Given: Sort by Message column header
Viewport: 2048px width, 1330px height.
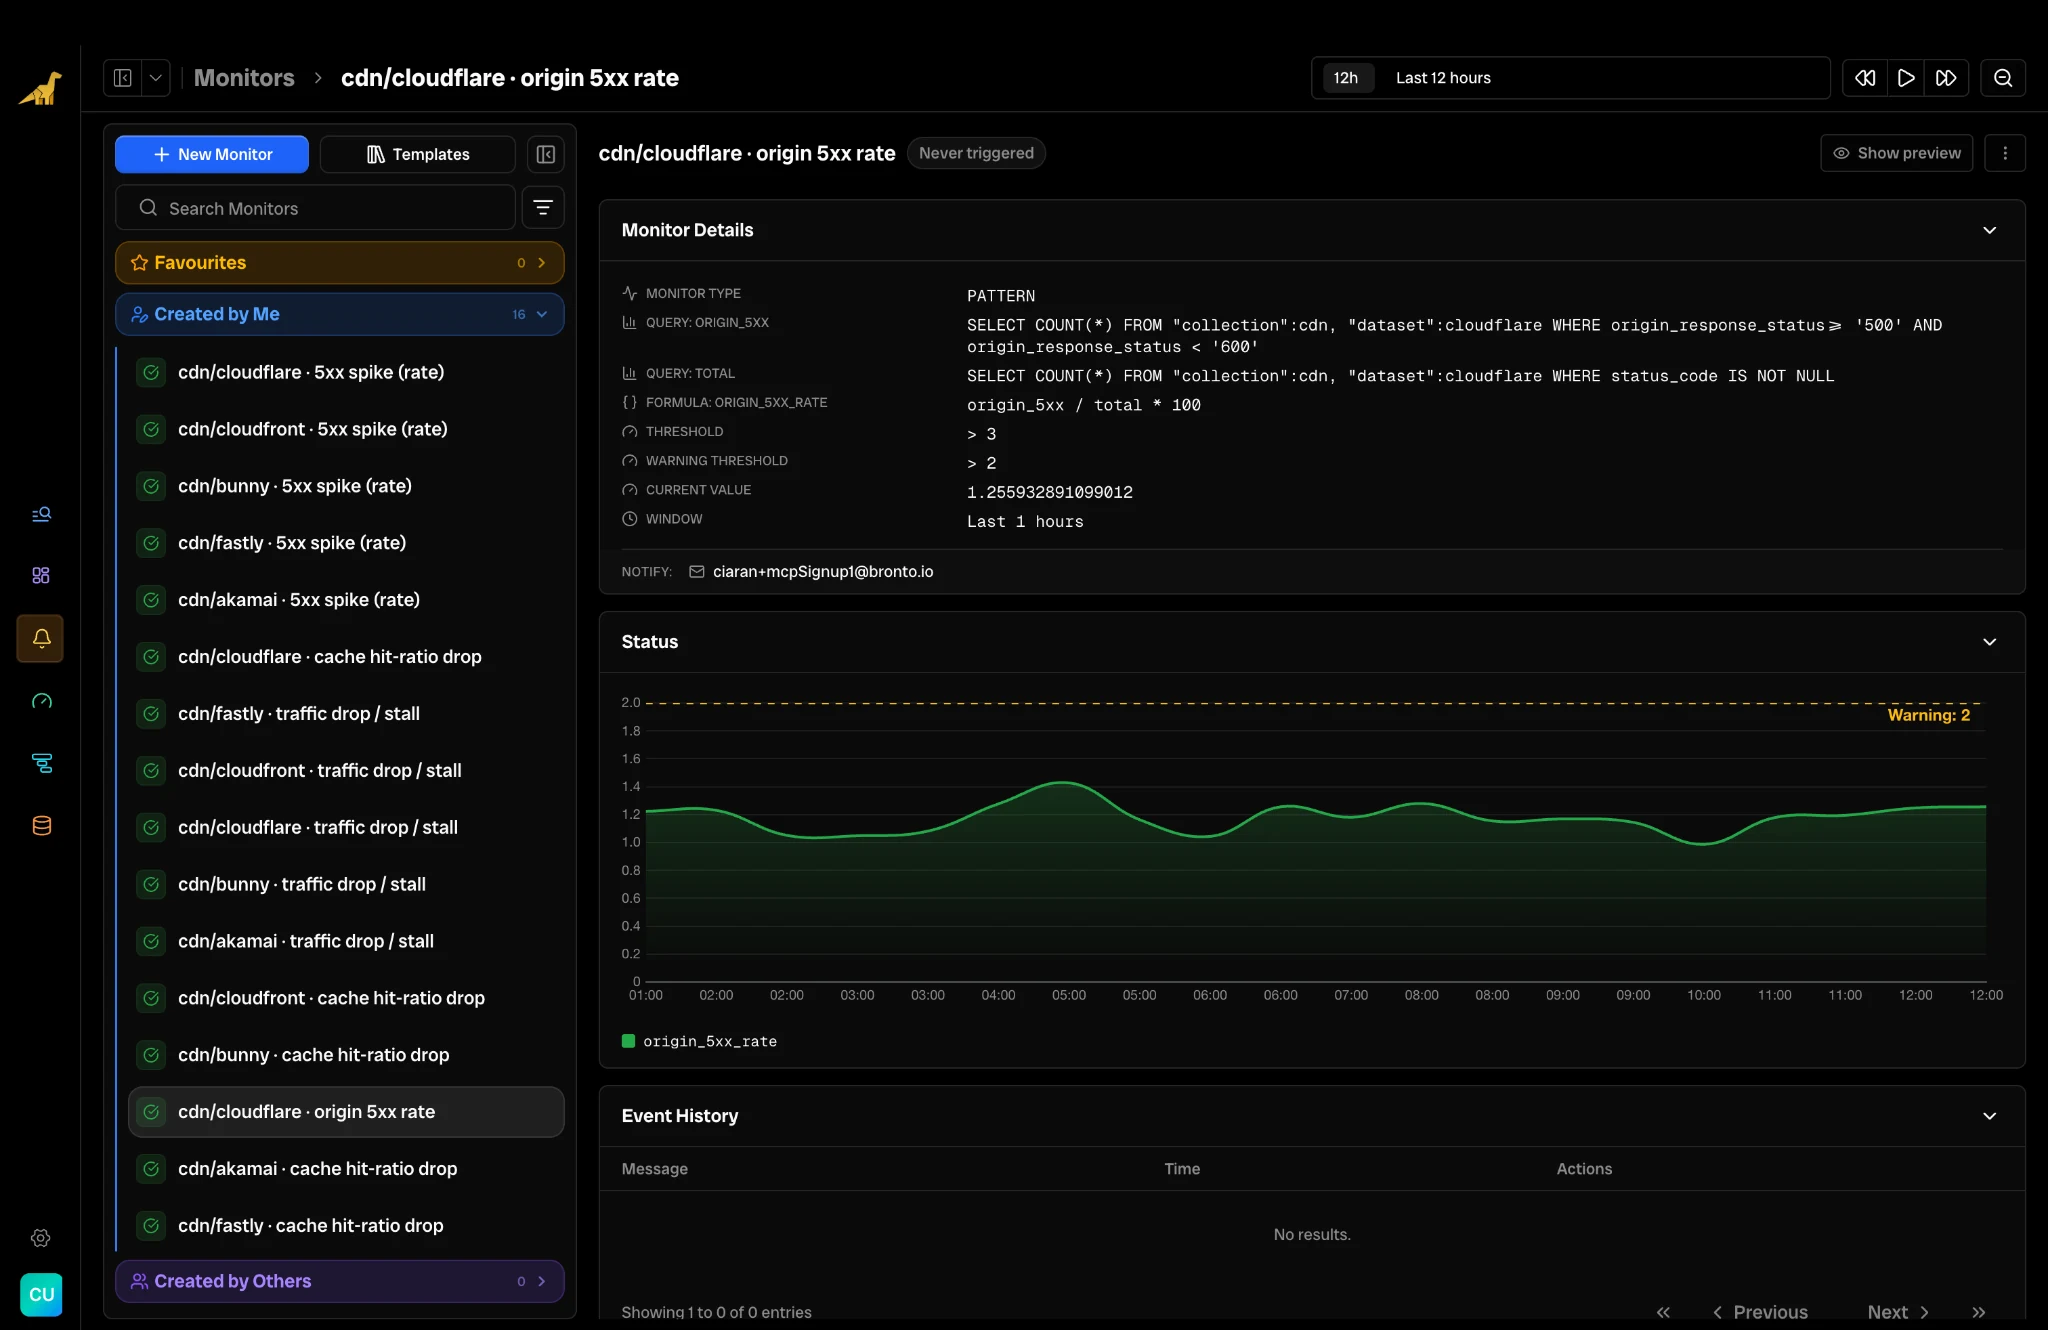Looking at the screenshot, I should tap(655, 1169).
